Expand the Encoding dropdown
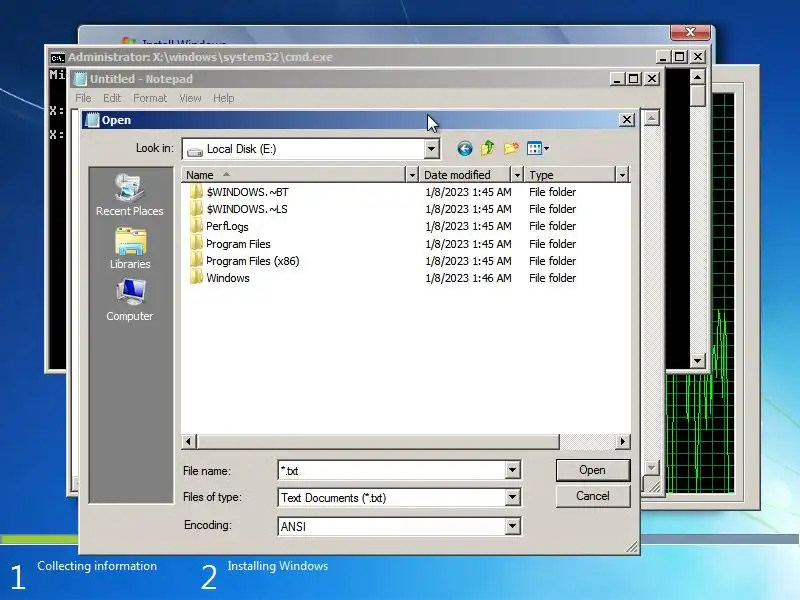Image resolution: width=800 pixels, height=600 pixels. 512,526
